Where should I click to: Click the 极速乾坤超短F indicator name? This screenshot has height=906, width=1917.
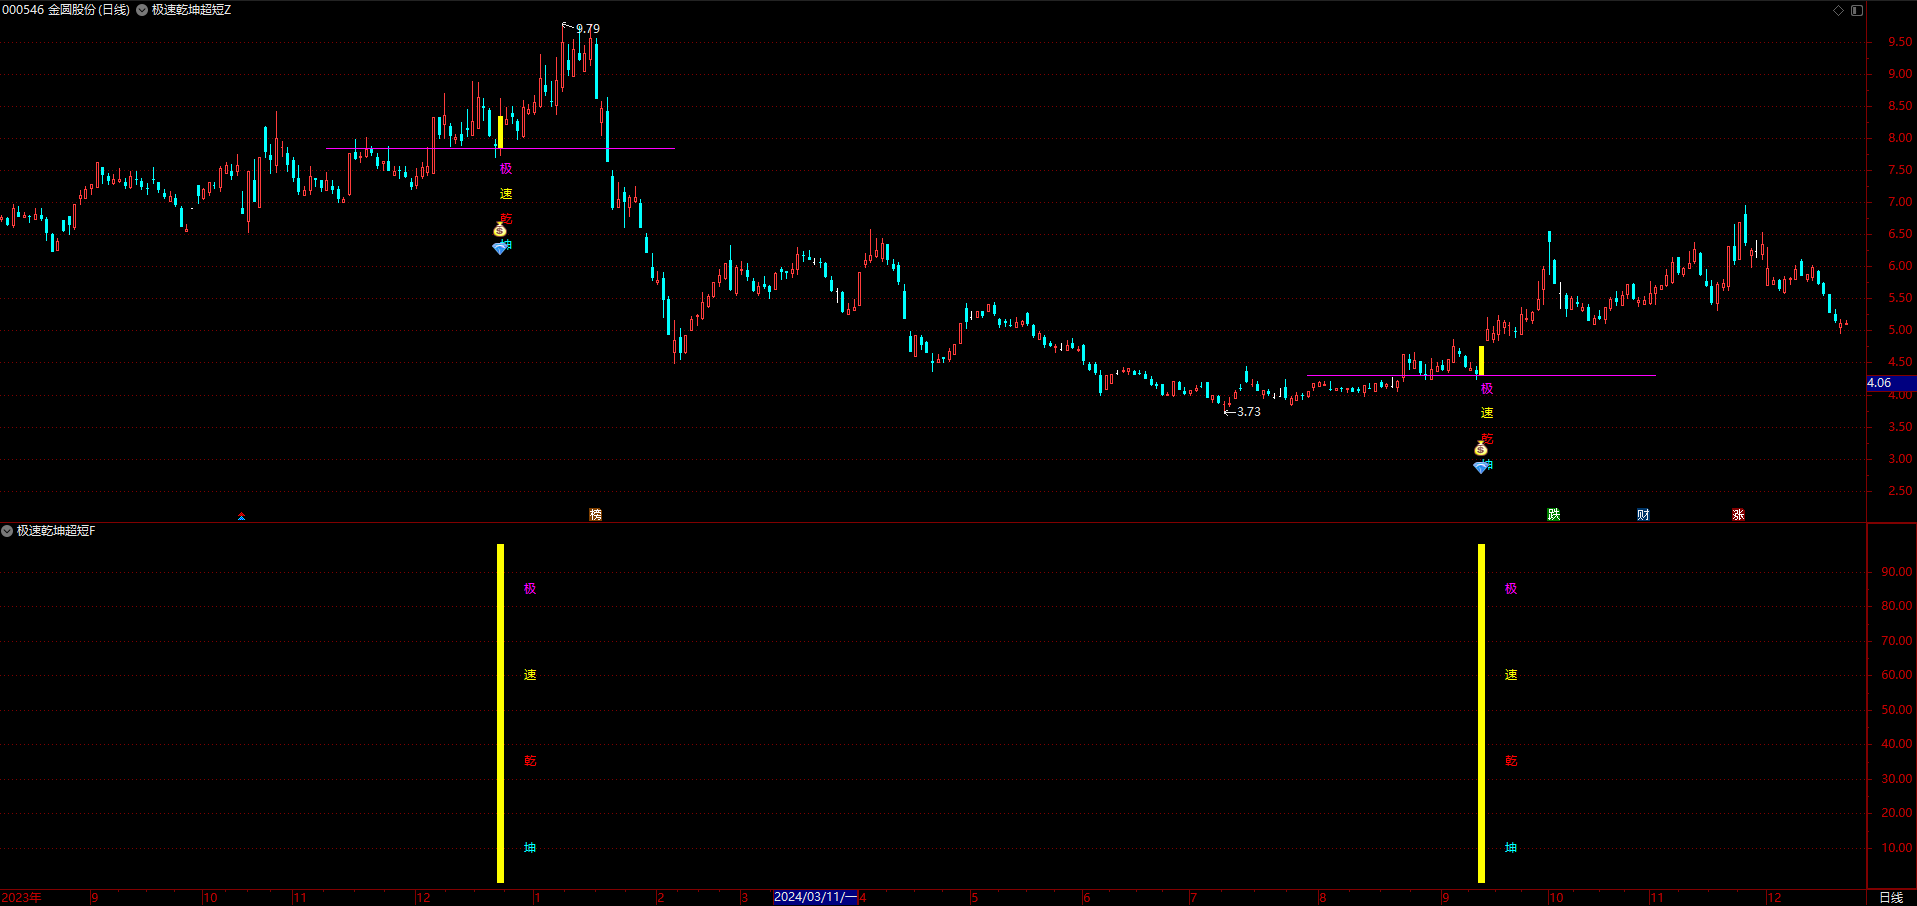56,531
